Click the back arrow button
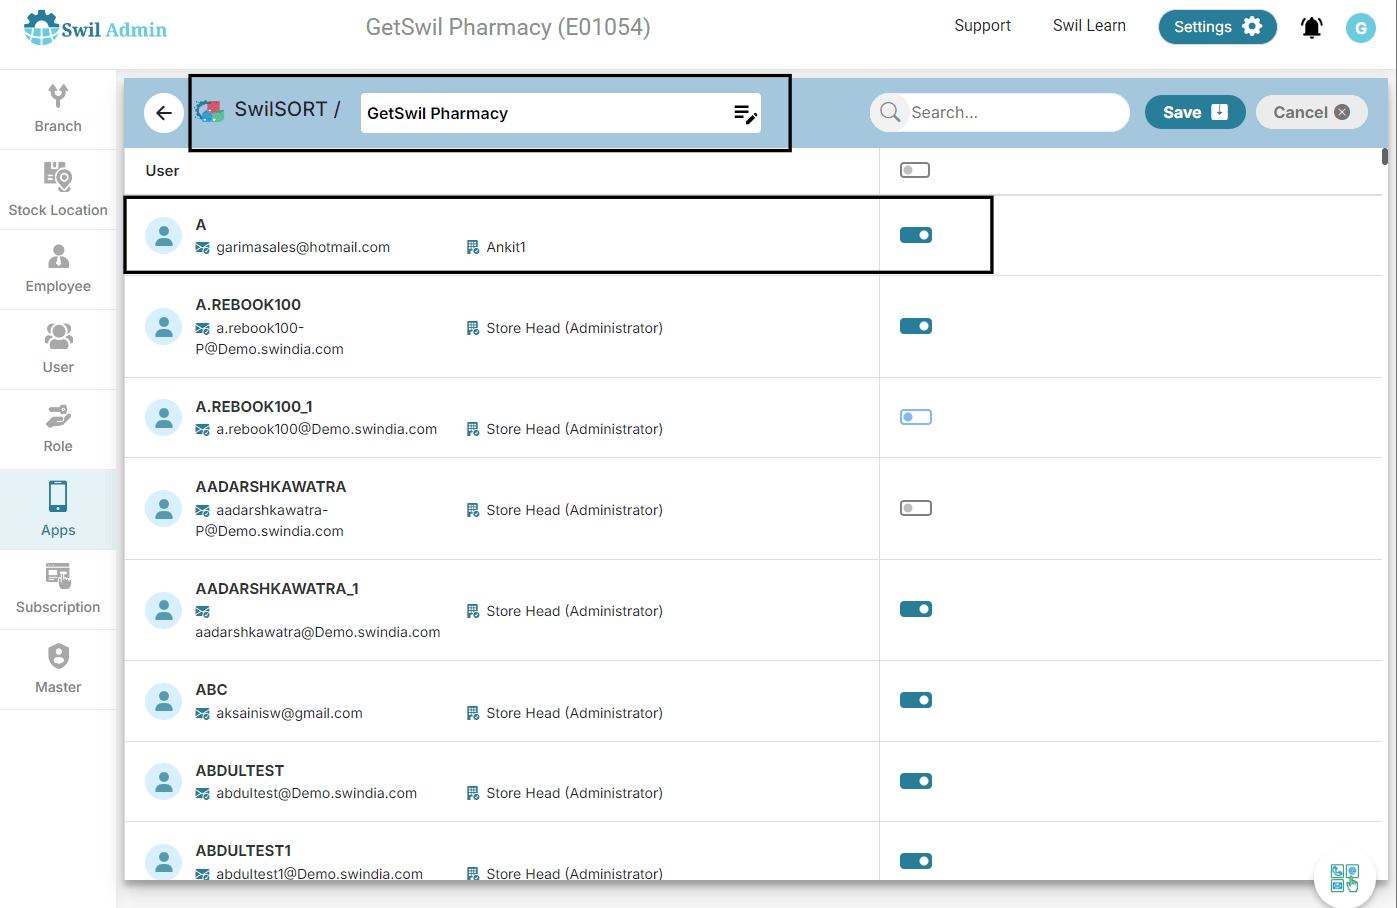 click(x=164, y=113)
